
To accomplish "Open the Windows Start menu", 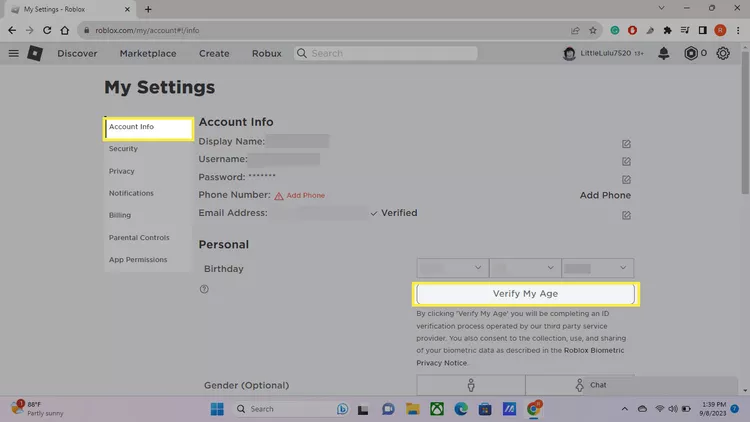I will [x=219, y=409].
